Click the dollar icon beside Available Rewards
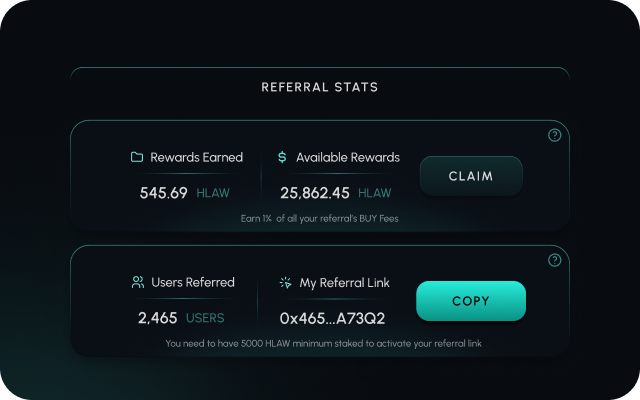Screen dimensions: 640x400 coord(282,157)
